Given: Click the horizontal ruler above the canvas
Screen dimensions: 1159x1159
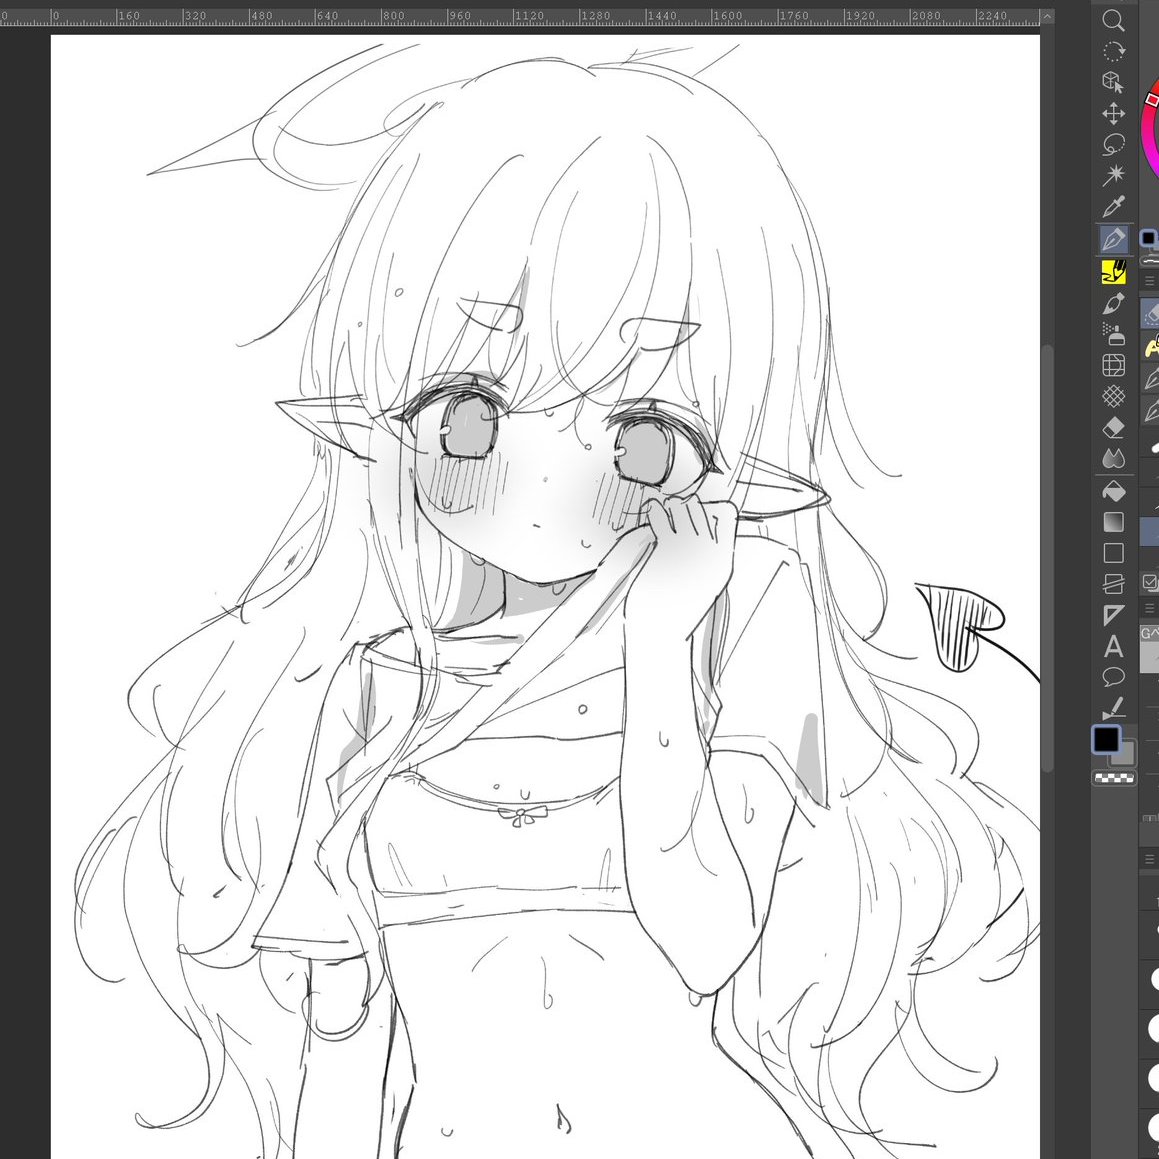Looking at the screenshot, I should point(520,16).
